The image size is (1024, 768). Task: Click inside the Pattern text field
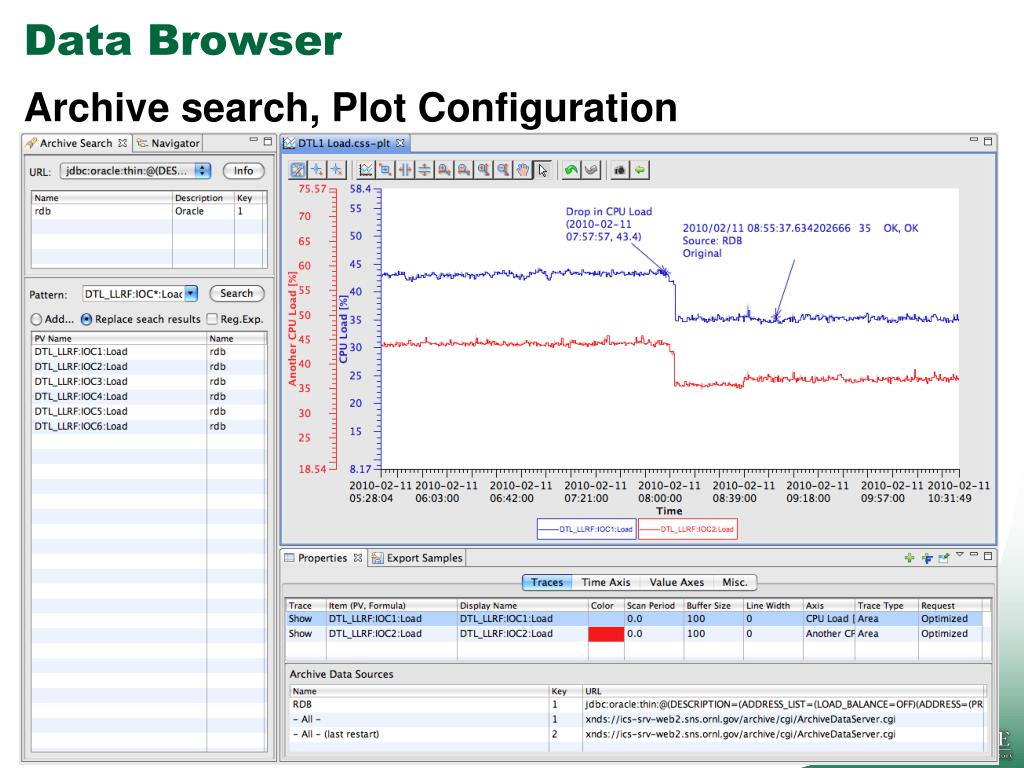click(133, 294)
